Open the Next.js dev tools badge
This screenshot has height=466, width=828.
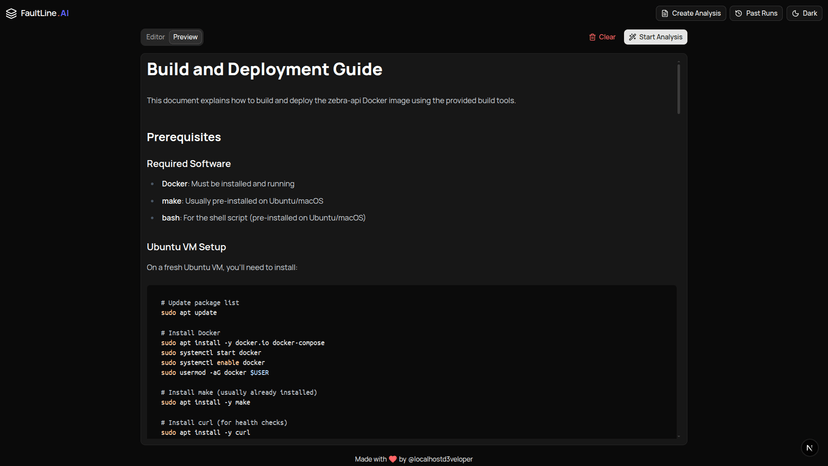809,447
